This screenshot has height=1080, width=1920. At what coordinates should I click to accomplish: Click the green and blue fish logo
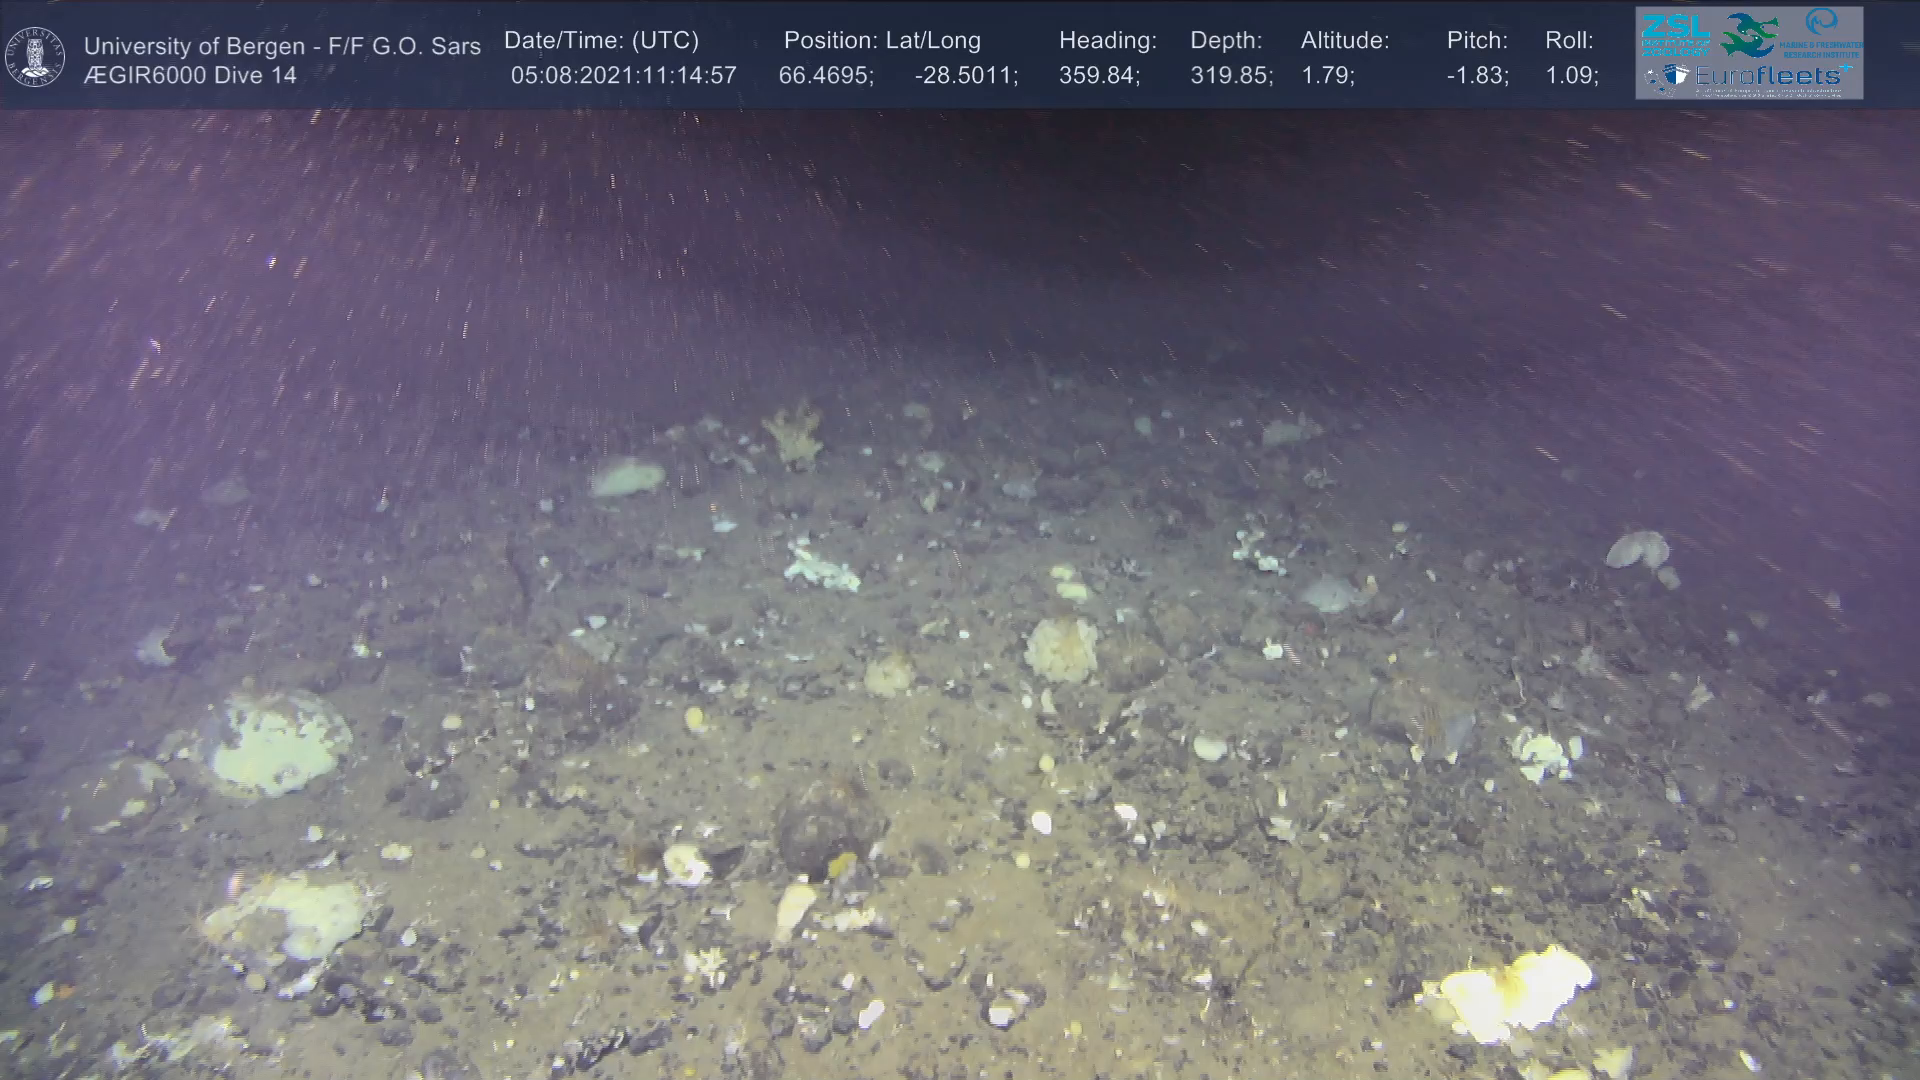[x=1748, y=33]
